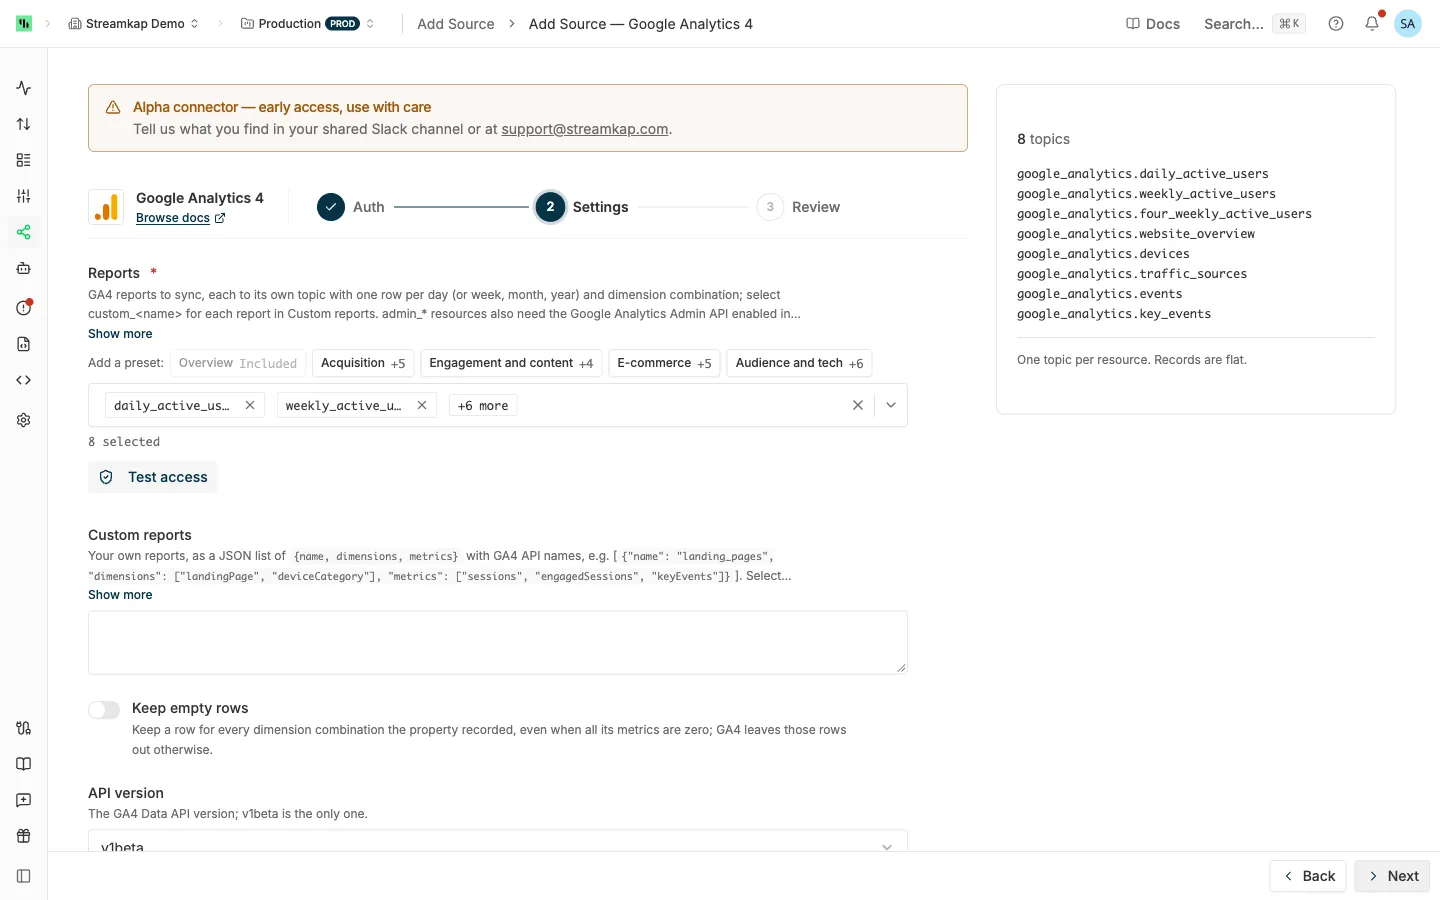Click the Add Source breadcrumb
This screenshot has height=900, width=1440.
click(456, 24)
